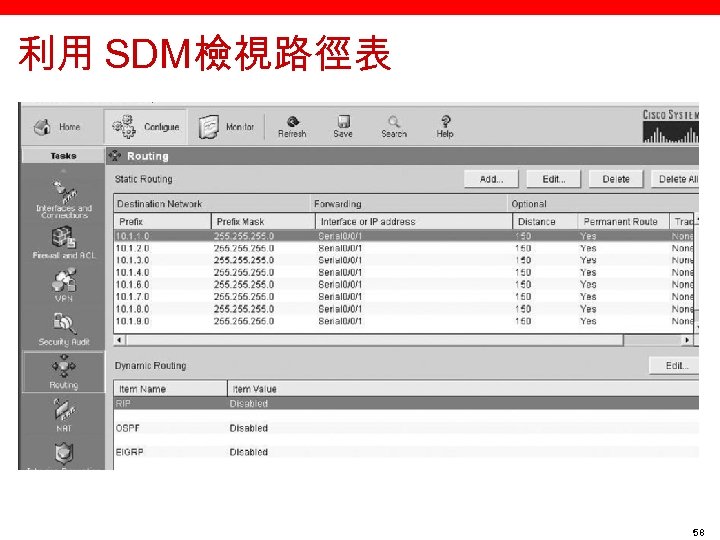Select Firewall and ACL task
Viewport: 720px width, 540px height.
[64, 242]
